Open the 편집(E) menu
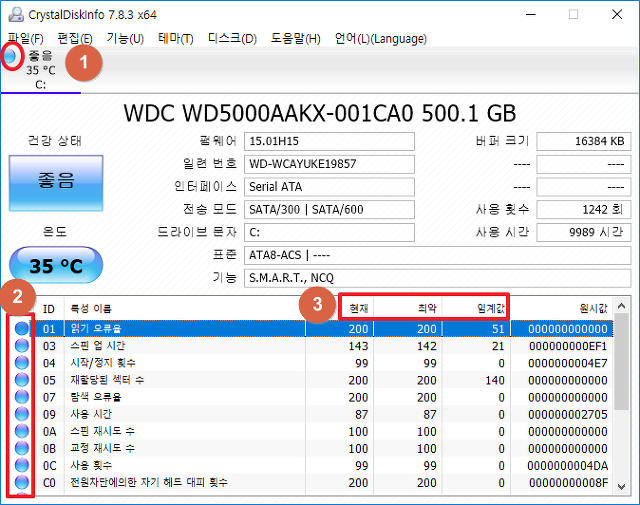 75,39
